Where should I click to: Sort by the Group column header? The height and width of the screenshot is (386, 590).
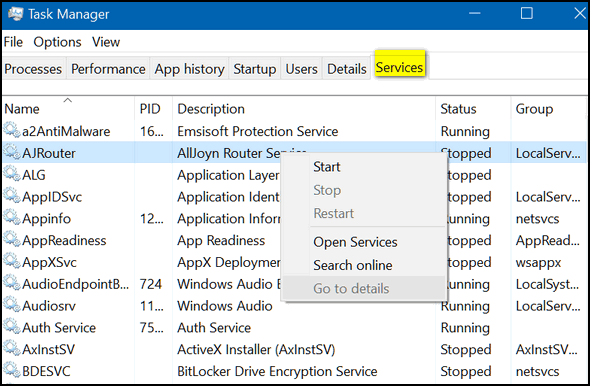pyautogui.click(x=549, y=109)
